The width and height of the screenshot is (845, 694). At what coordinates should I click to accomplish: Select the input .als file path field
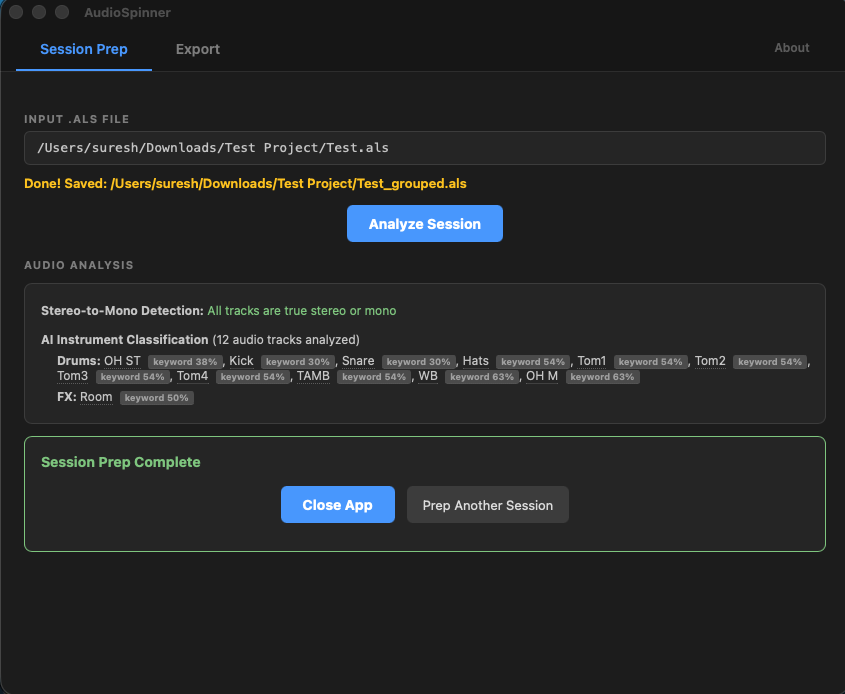coord(424,148)
